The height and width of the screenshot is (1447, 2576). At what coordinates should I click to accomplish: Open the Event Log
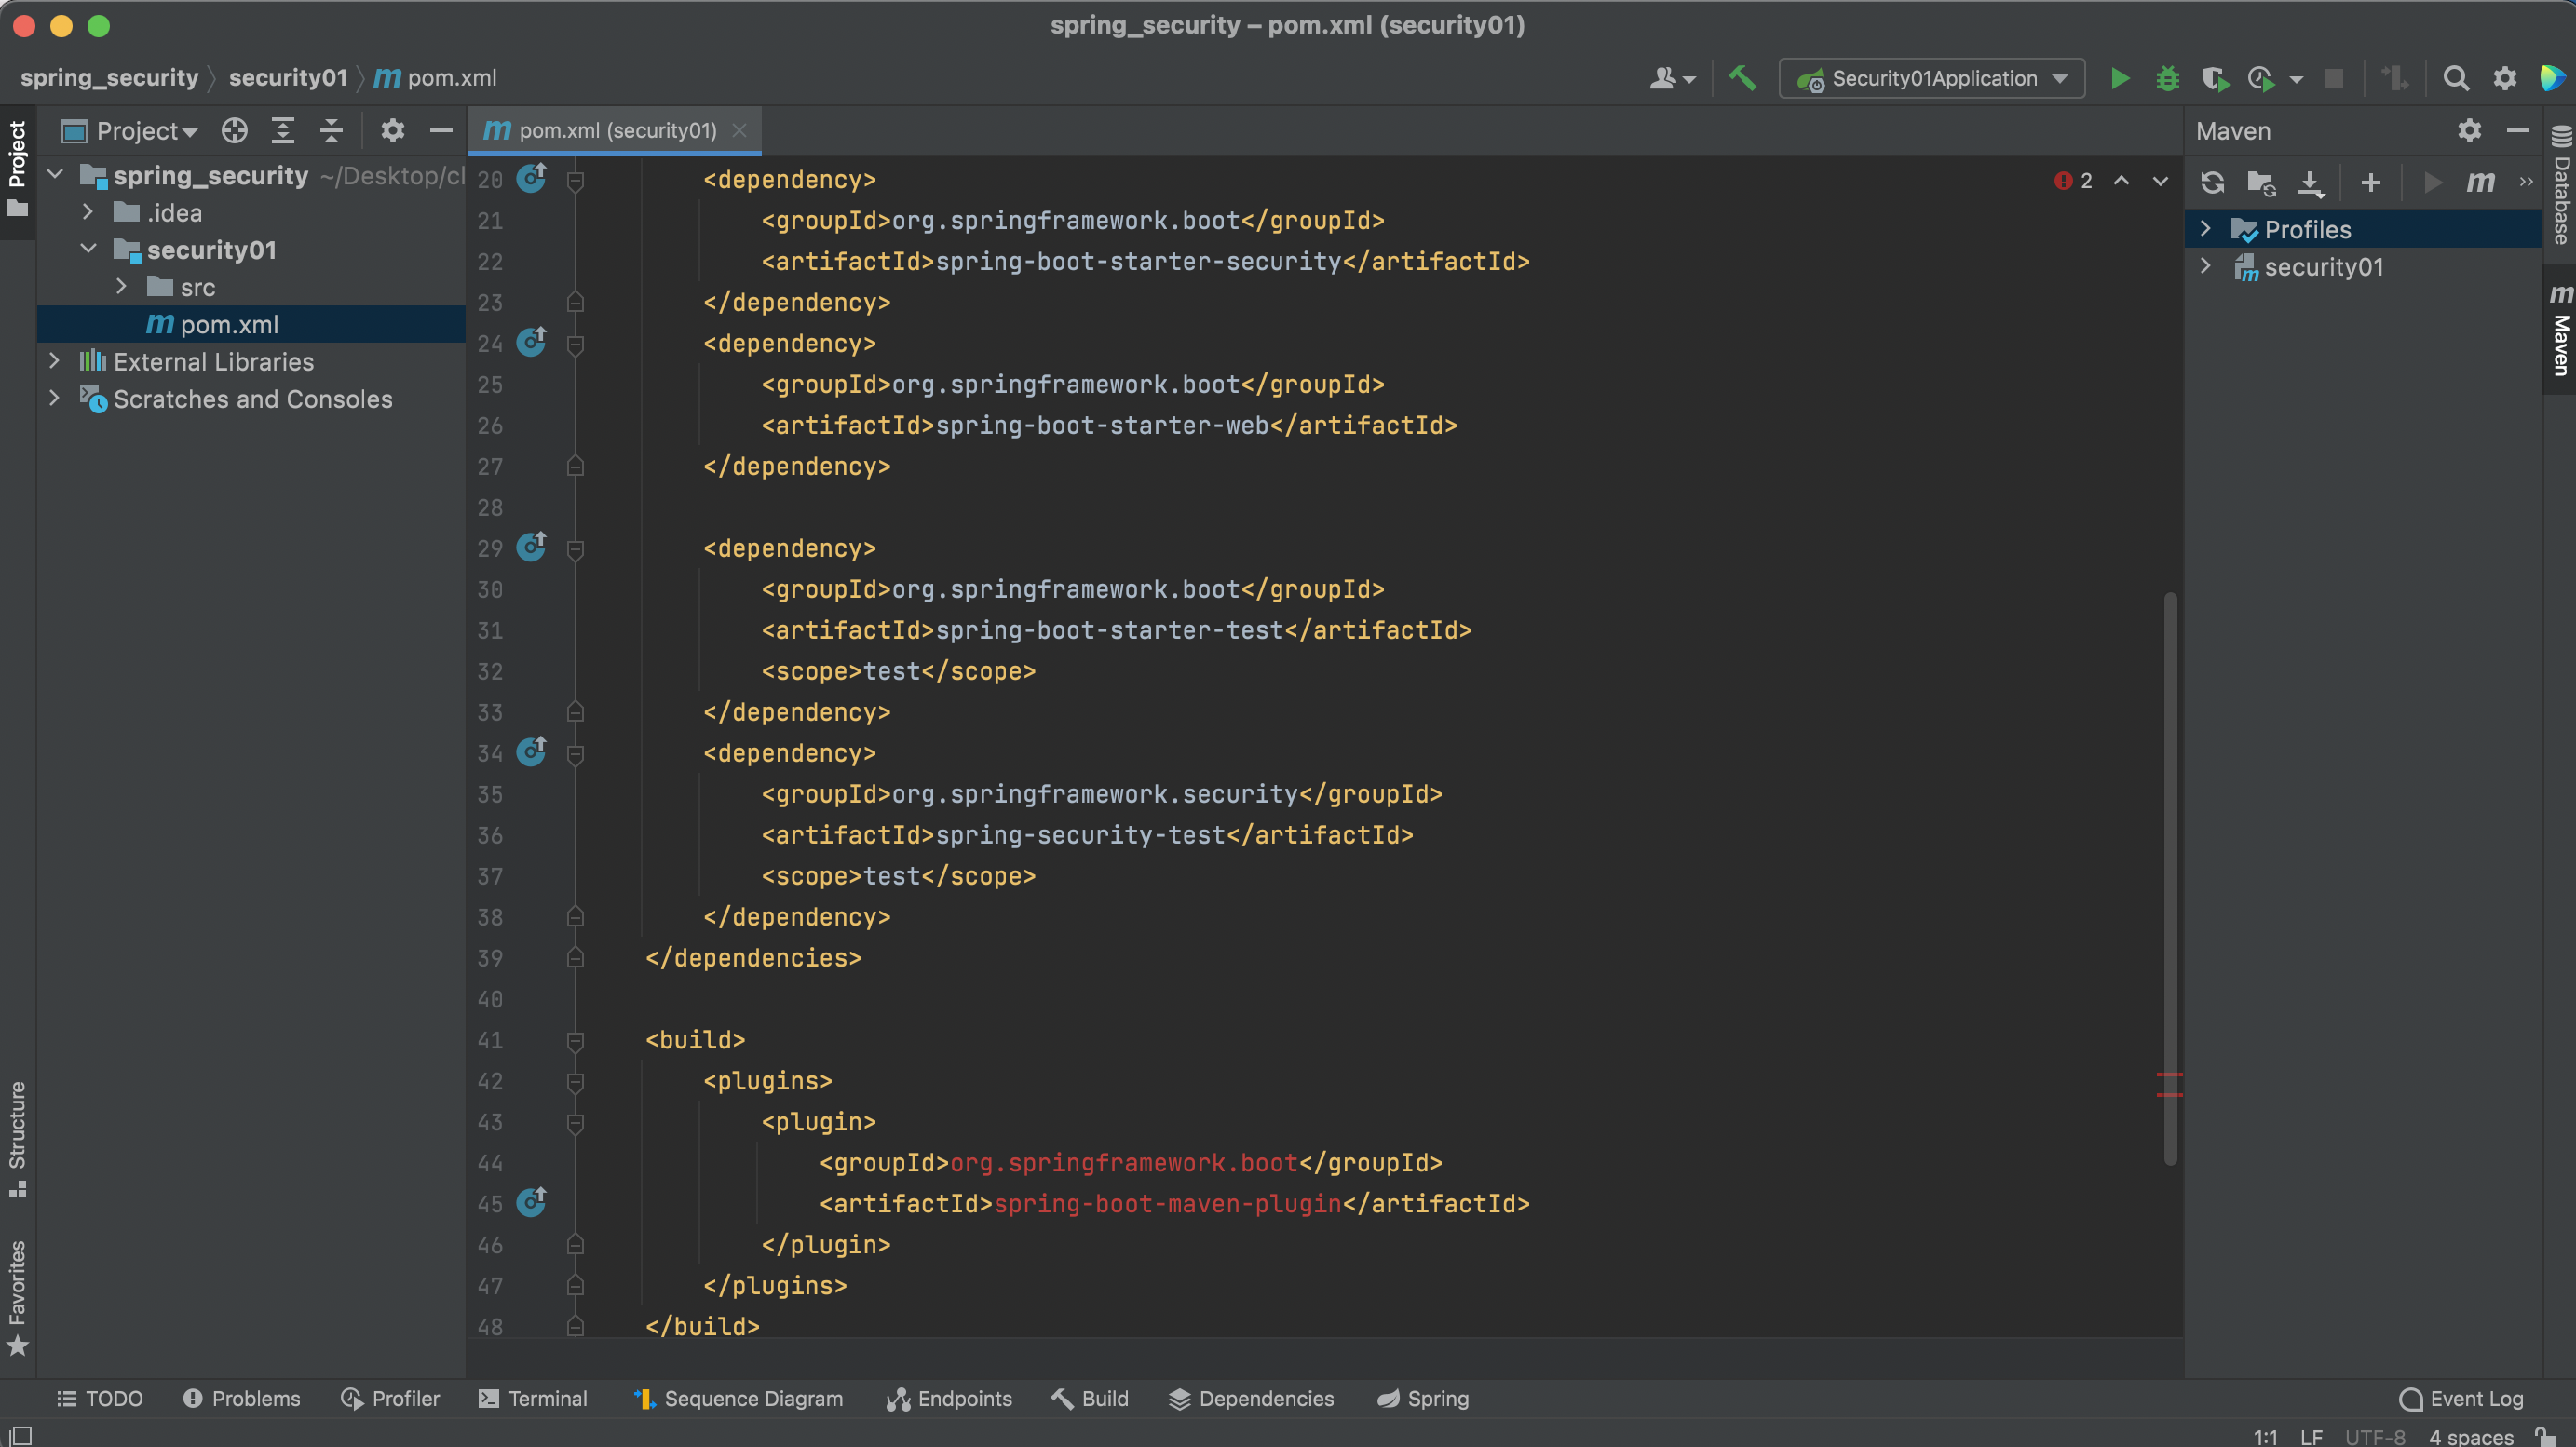coord(2461,1398)
